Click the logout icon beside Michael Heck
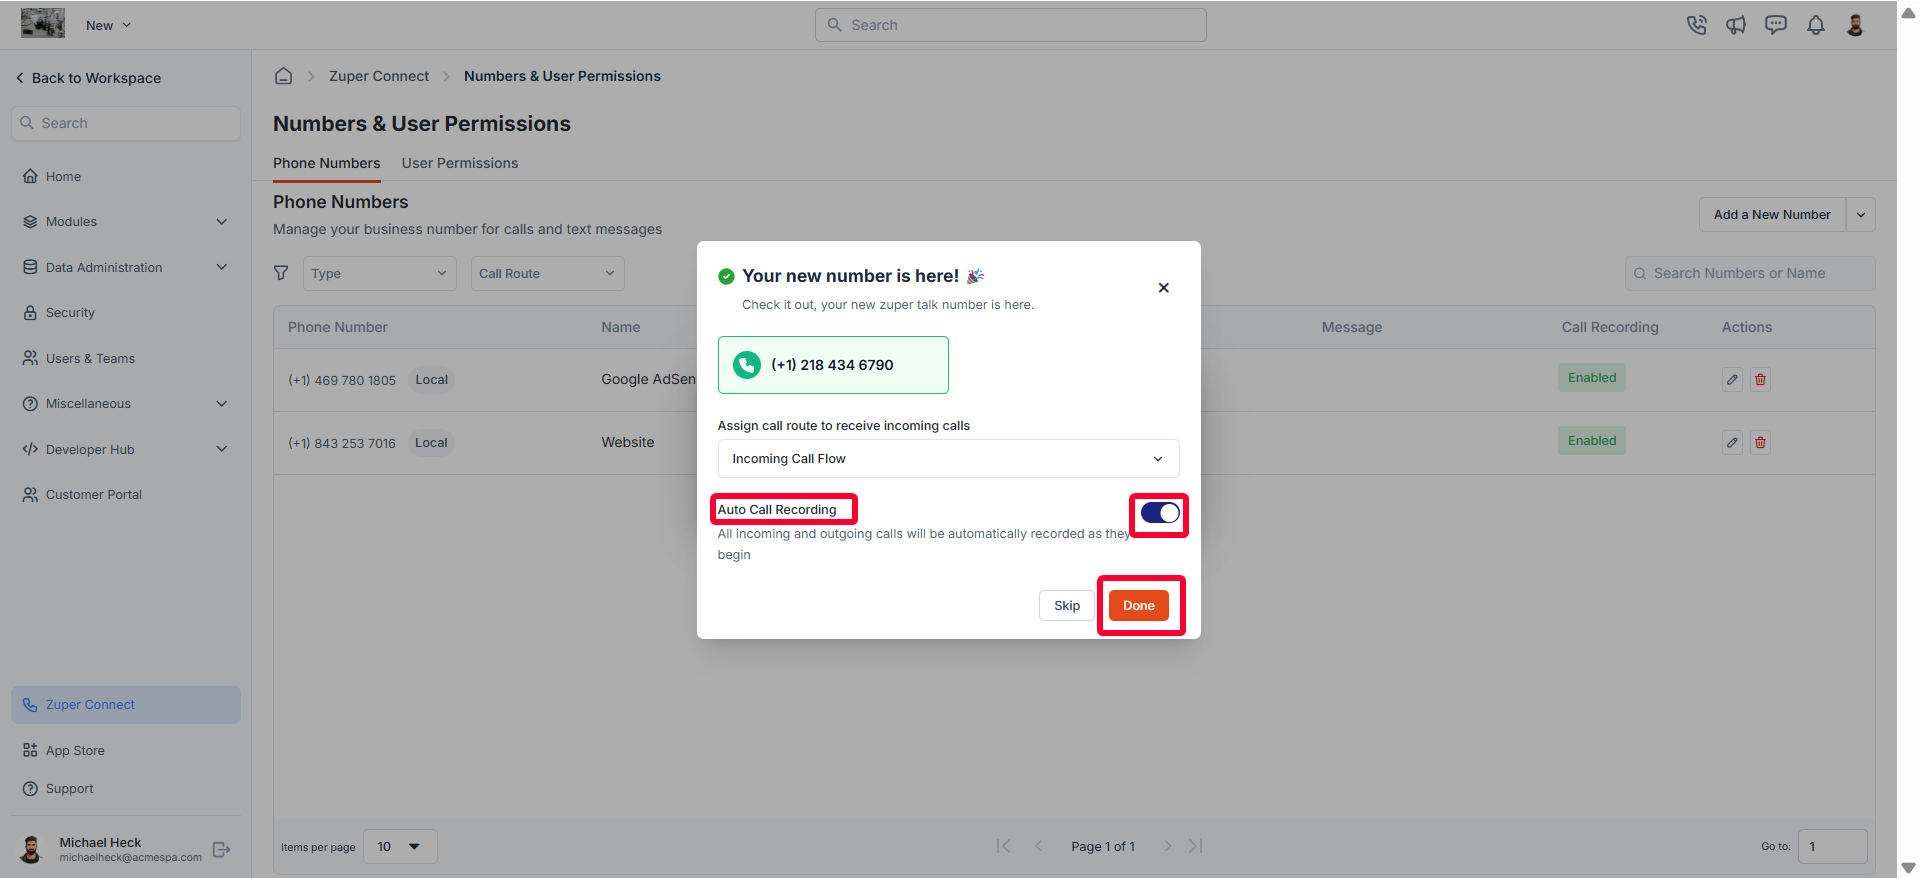This screenshot has height=878, width=1920. (222, 849)
